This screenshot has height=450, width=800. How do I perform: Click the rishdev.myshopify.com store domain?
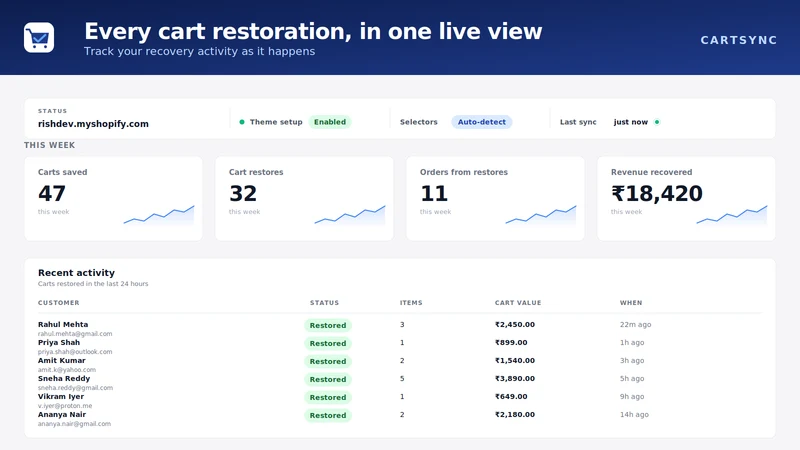click(93, 123)
